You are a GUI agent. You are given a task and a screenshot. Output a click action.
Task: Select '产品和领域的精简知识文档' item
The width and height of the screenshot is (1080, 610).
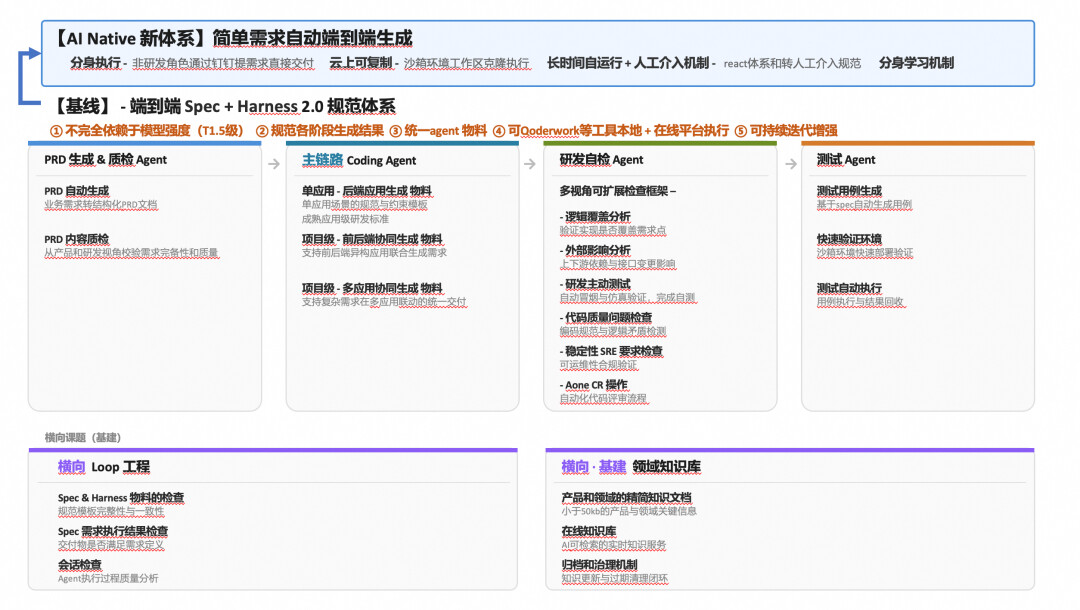[626, 497]
